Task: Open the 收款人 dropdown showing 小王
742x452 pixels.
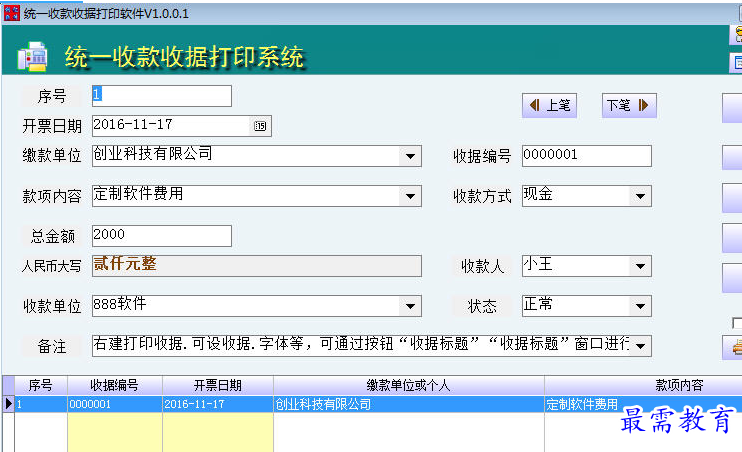Action: tap(640, 266)
